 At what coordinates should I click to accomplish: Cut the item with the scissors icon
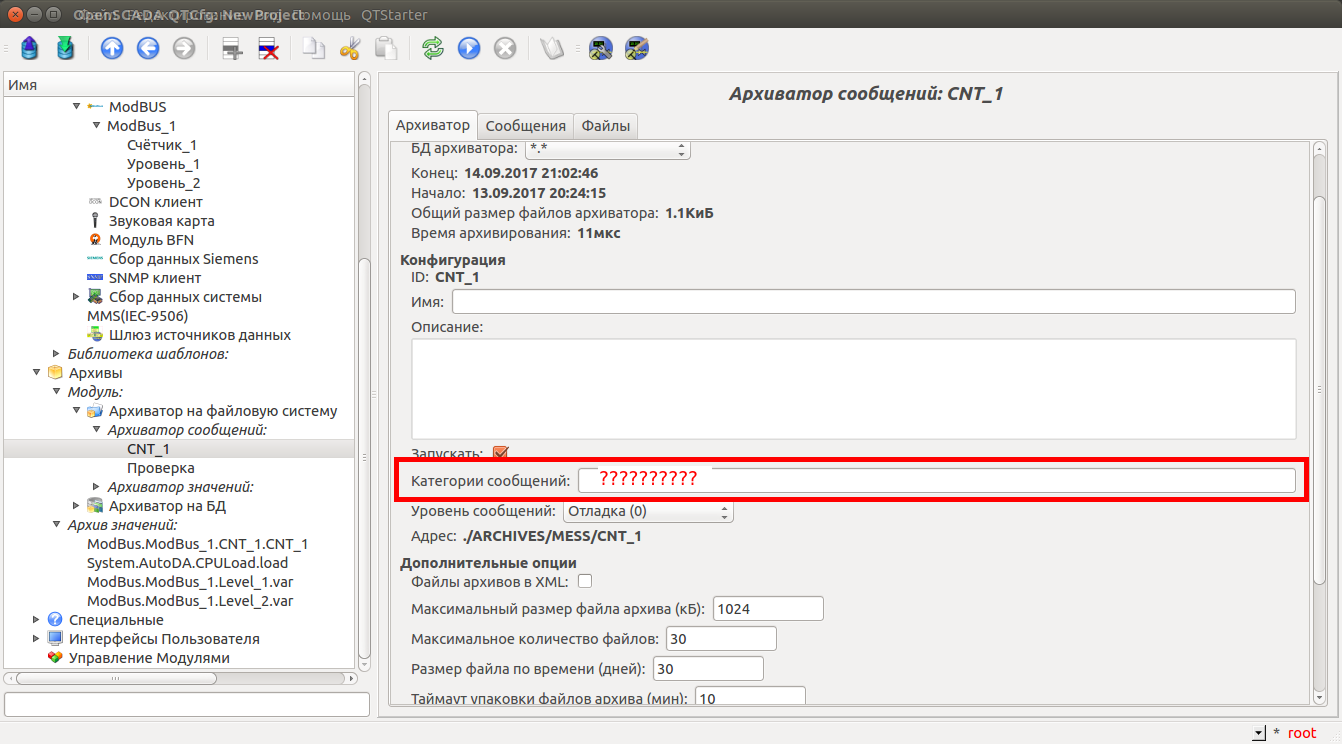tap(350, 48)
